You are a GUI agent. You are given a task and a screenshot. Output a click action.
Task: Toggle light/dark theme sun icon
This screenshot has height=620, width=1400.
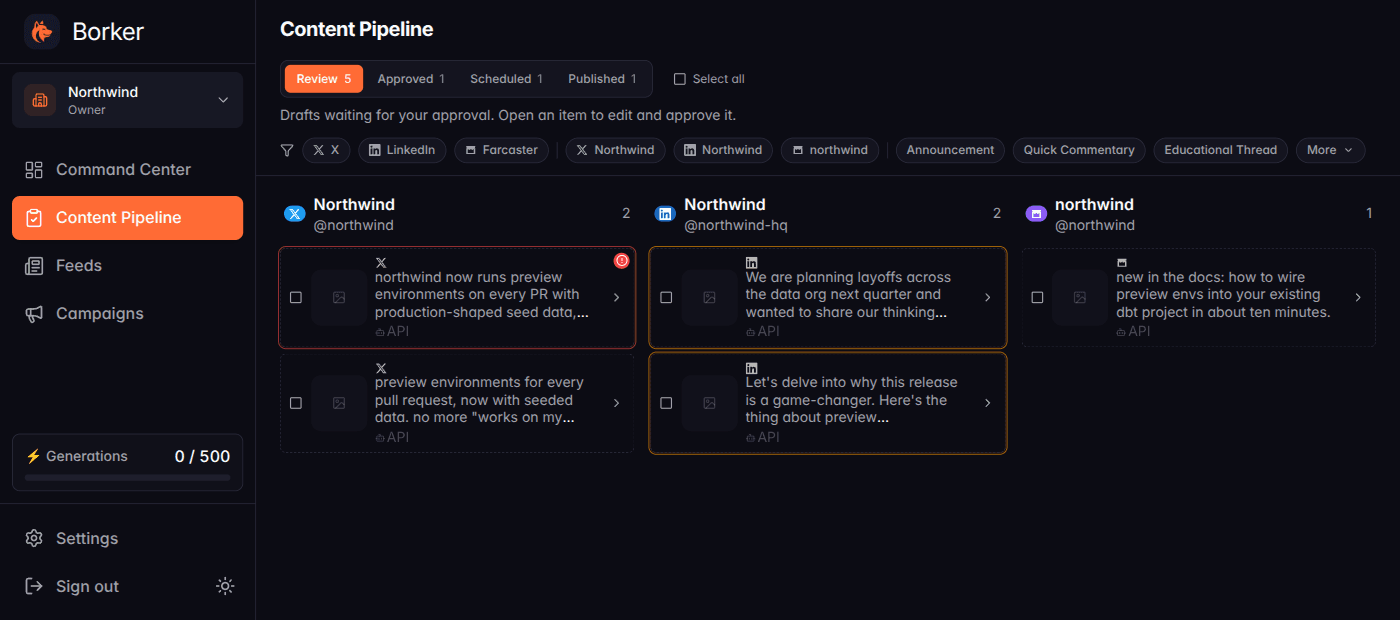click(225, 586)
